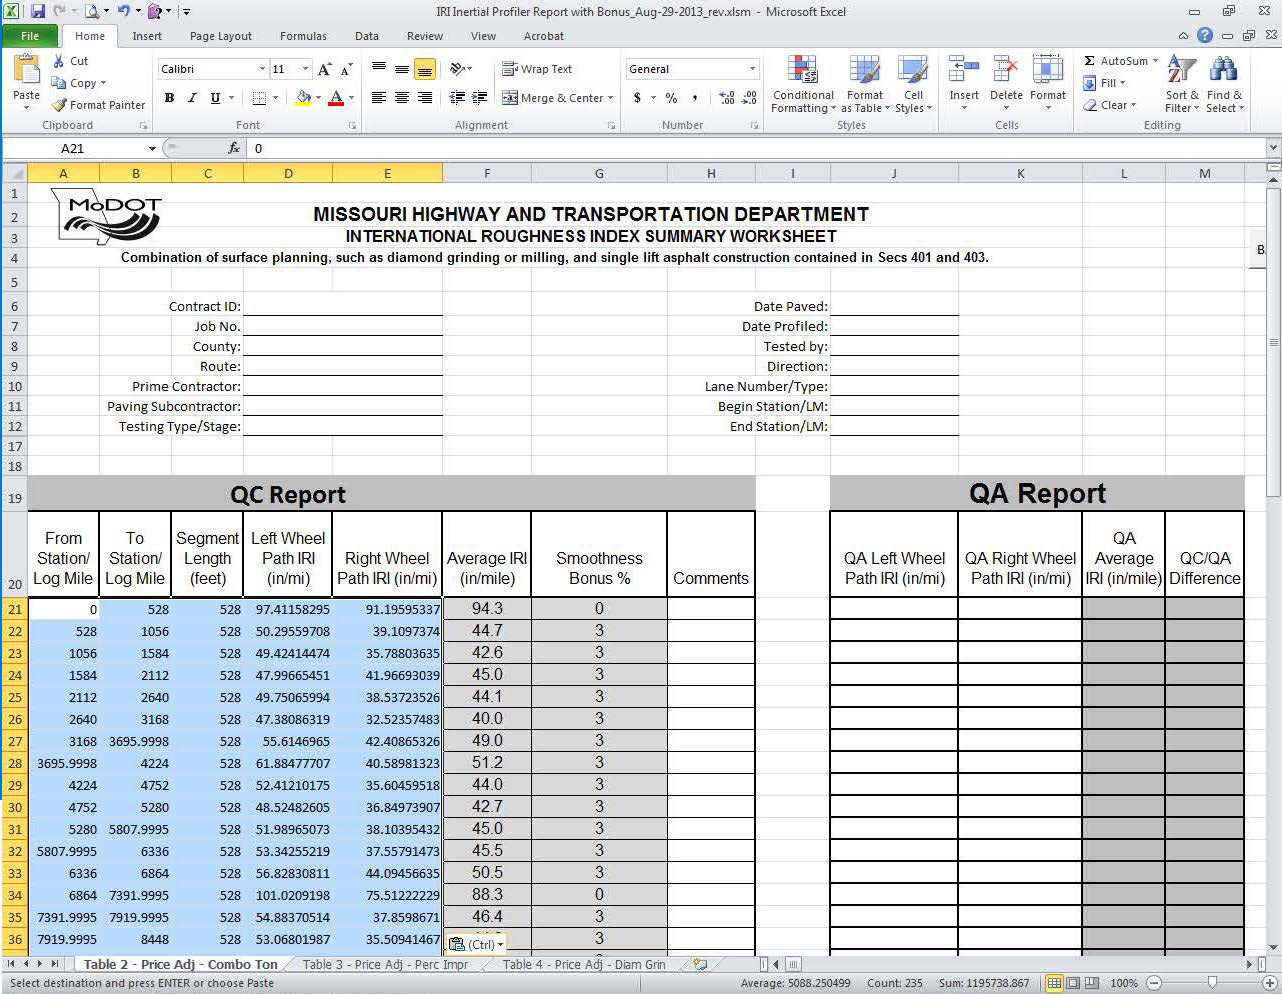
Task: Toggle Bold formatting
Action: [x=169, y=98]
